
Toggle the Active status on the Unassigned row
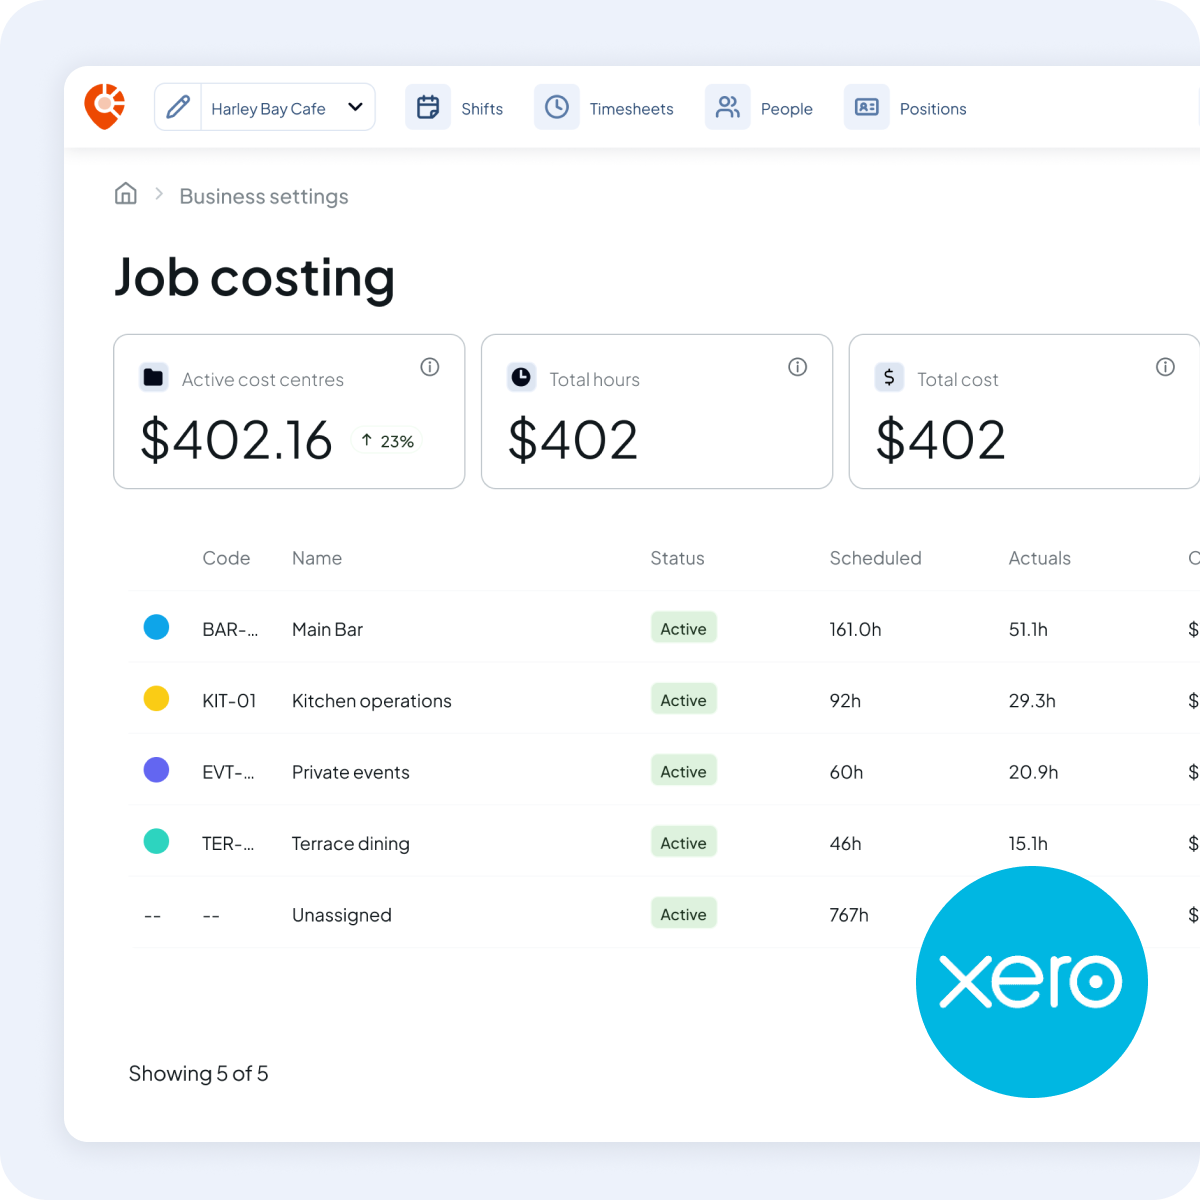point(683,913)
